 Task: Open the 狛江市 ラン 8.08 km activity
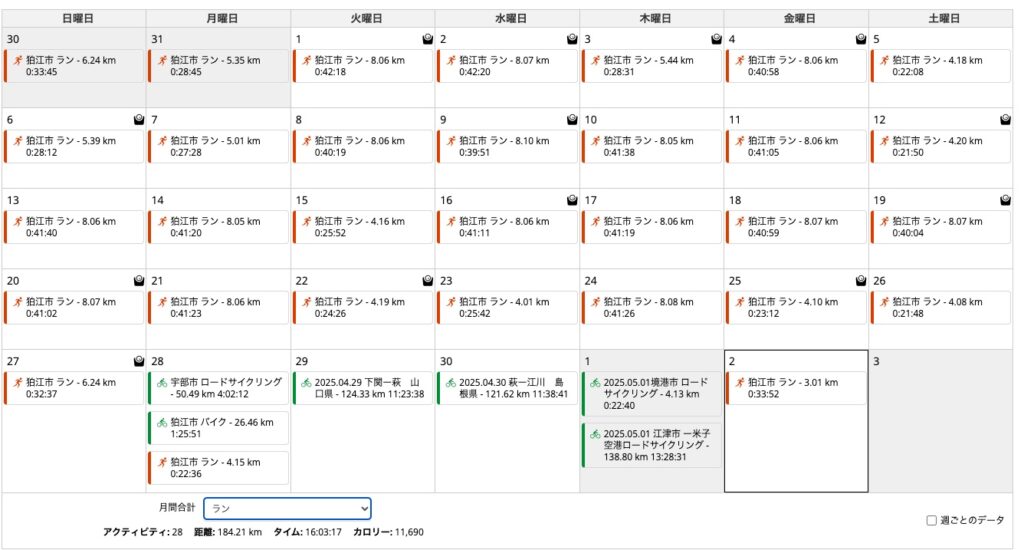[x=652, y=308]
